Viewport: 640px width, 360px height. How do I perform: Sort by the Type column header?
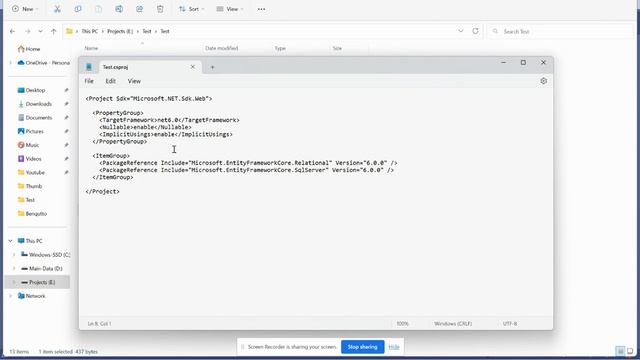[x=280, y=48]
